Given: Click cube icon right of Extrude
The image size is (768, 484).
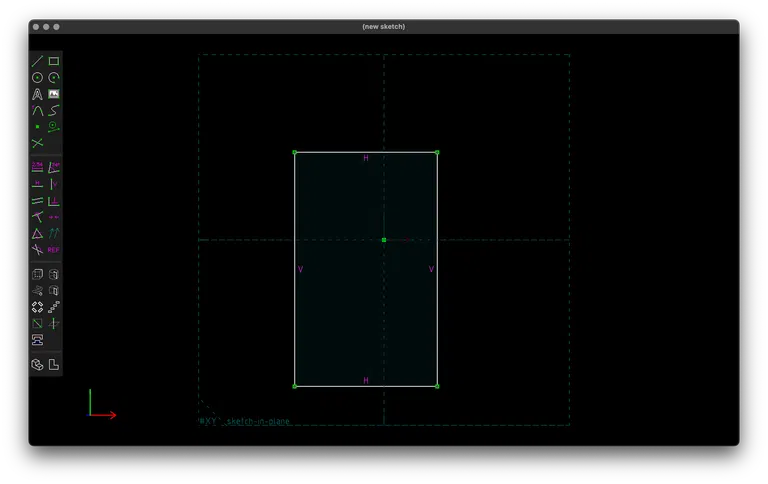Looking at the screenshot, I should coord(54,274).
